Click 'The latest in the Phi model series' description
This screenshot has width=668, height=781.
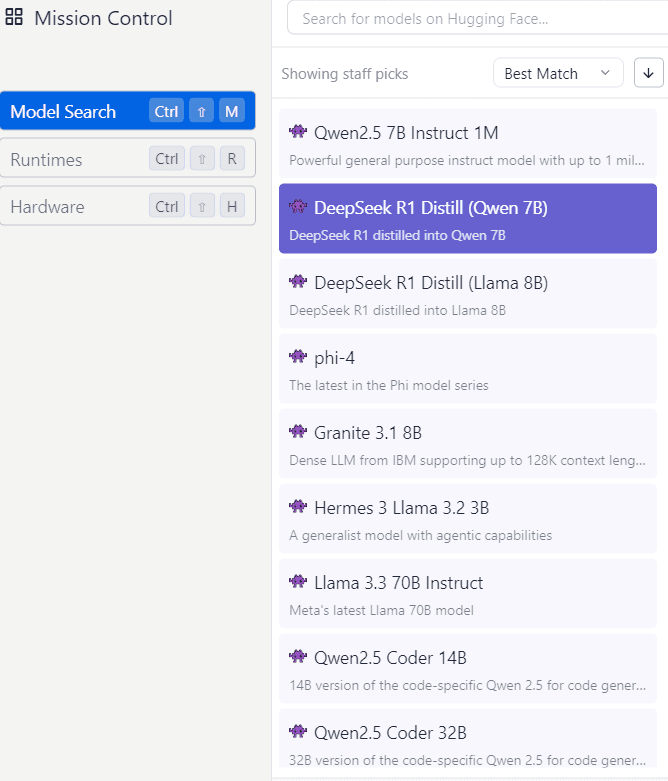point(389,385)
